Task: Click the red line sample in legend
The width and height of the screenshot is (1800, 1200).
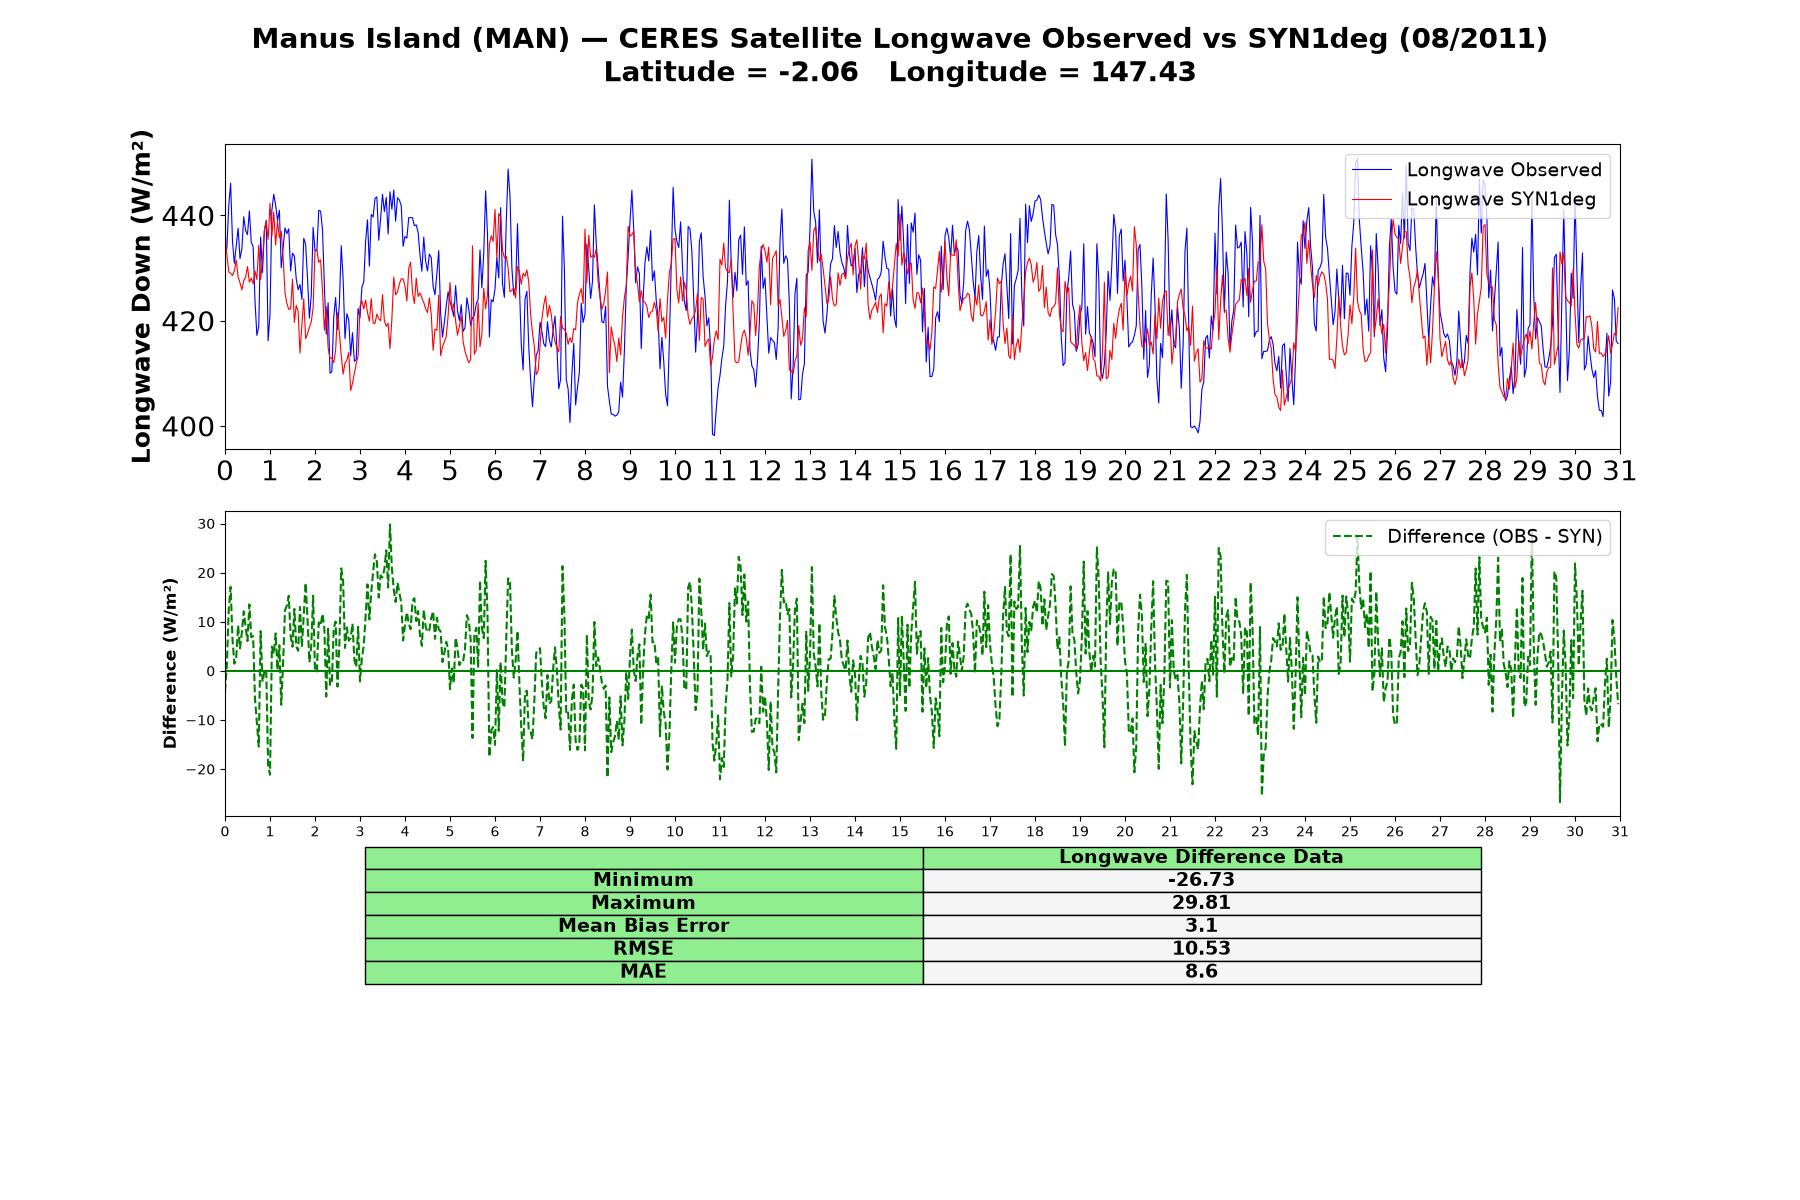Action: [1372, 200]
